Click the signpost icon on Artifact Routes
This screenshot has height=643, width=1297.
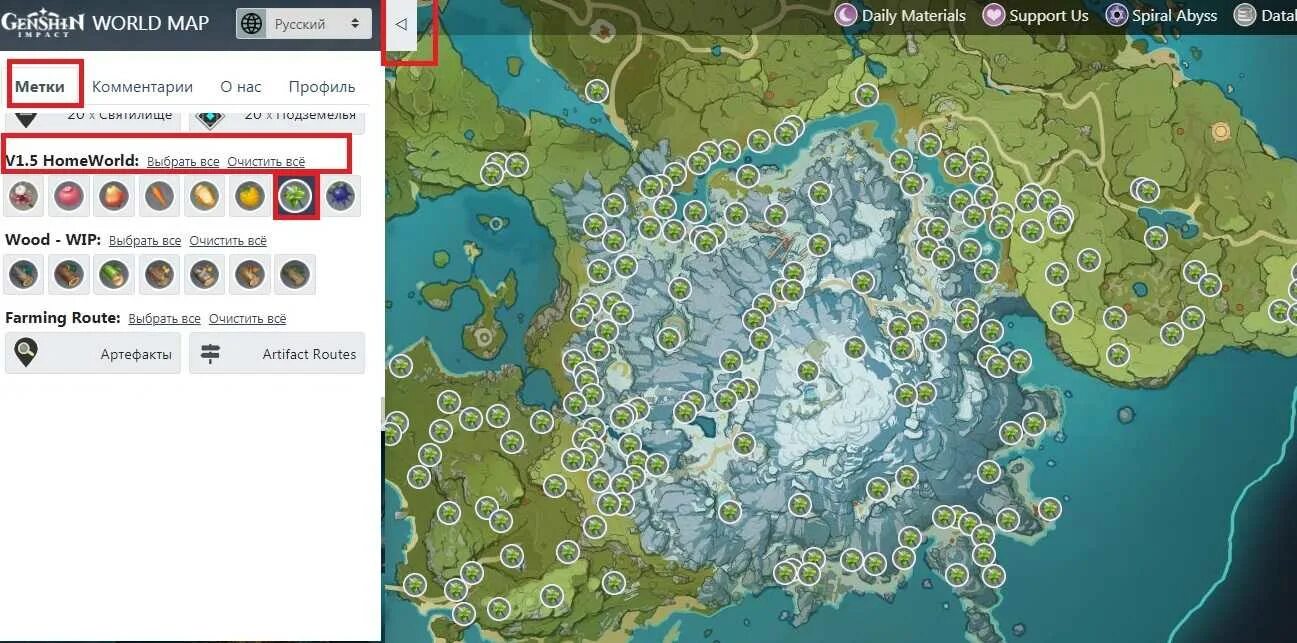click(210, 354)
